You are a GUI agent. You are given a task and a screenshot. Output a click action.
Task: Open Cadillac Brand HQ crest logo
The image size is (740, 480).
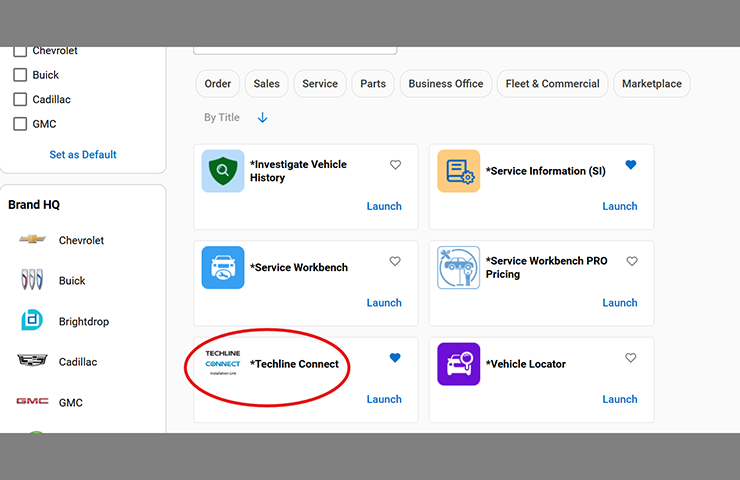tap(32, 361)
